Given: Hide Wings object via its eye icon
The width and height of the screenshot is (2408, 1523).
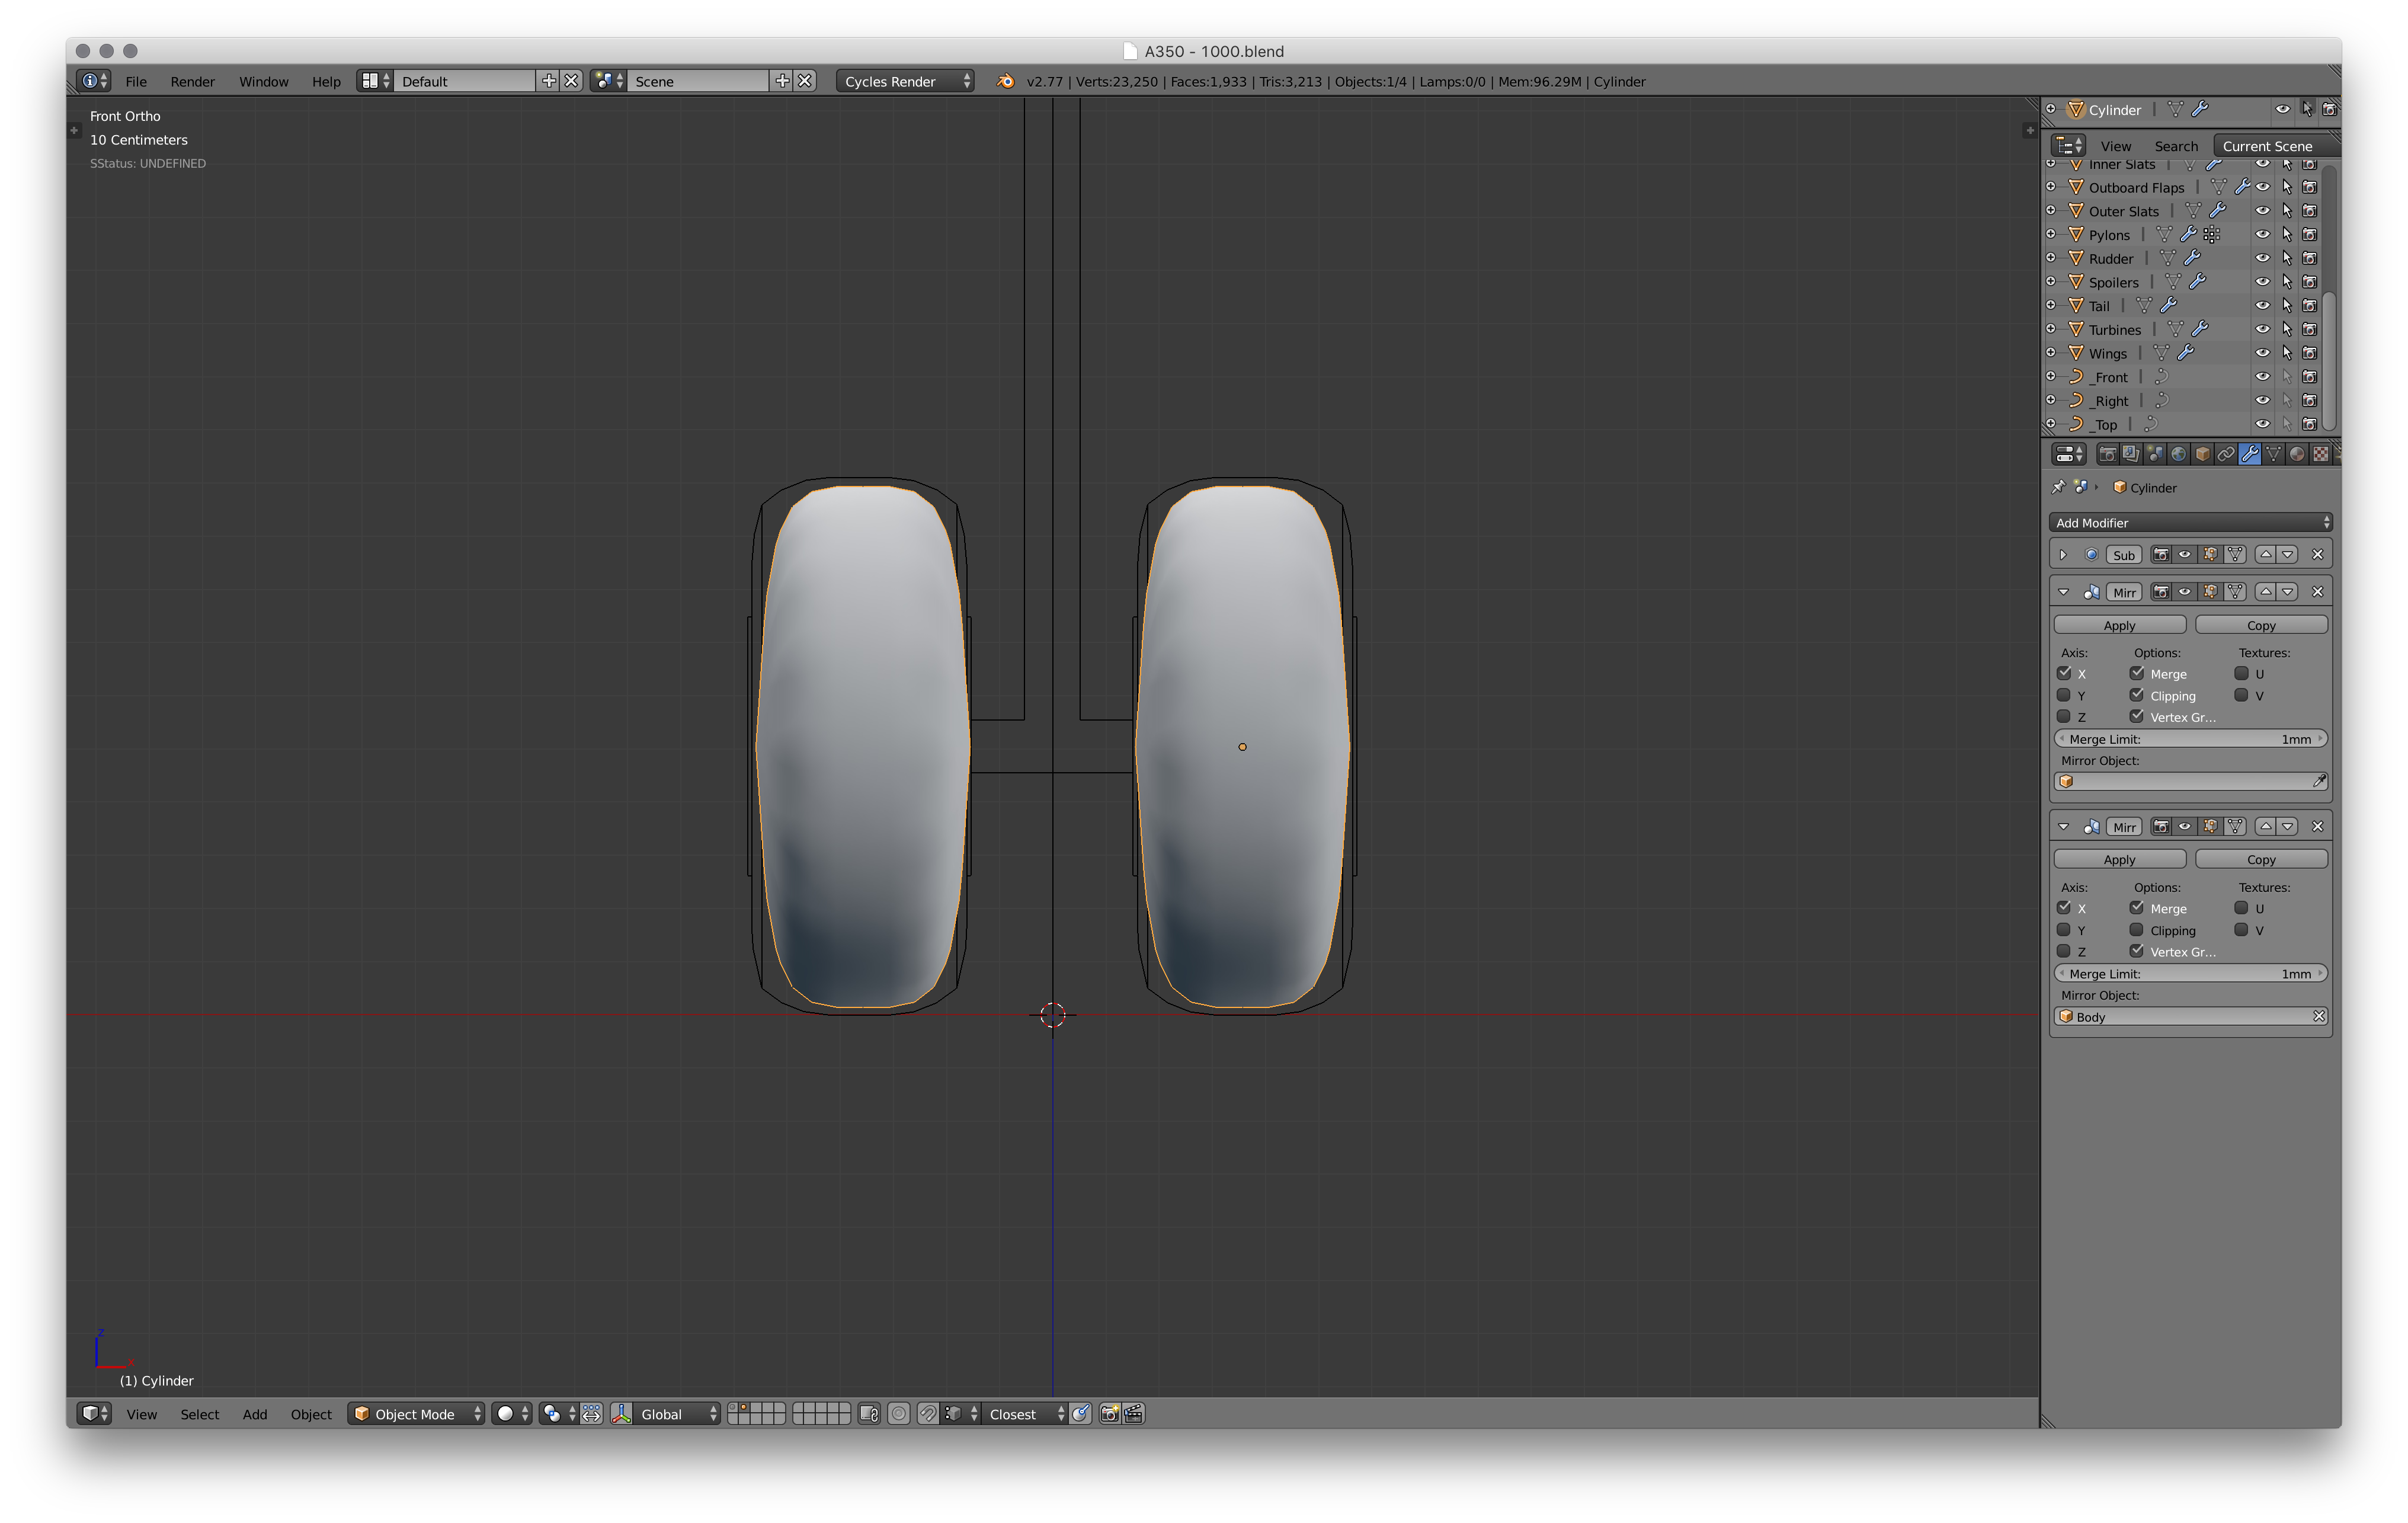Looking at the screenshot, I should tap(2263, 353).
